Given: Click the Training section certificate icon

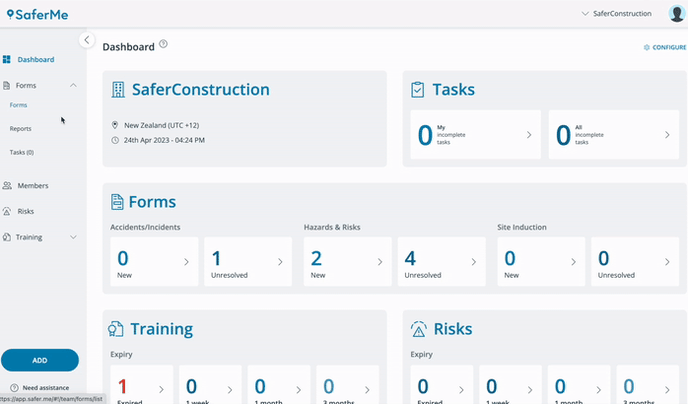Looking at the screenshot, I should tap(116, 329).
